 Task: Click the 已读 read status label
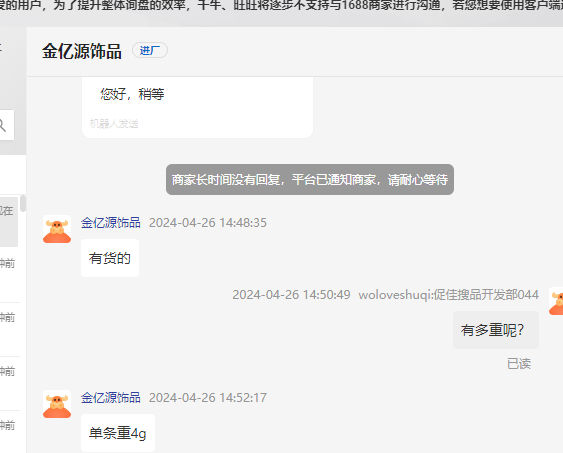coord(519,364)
